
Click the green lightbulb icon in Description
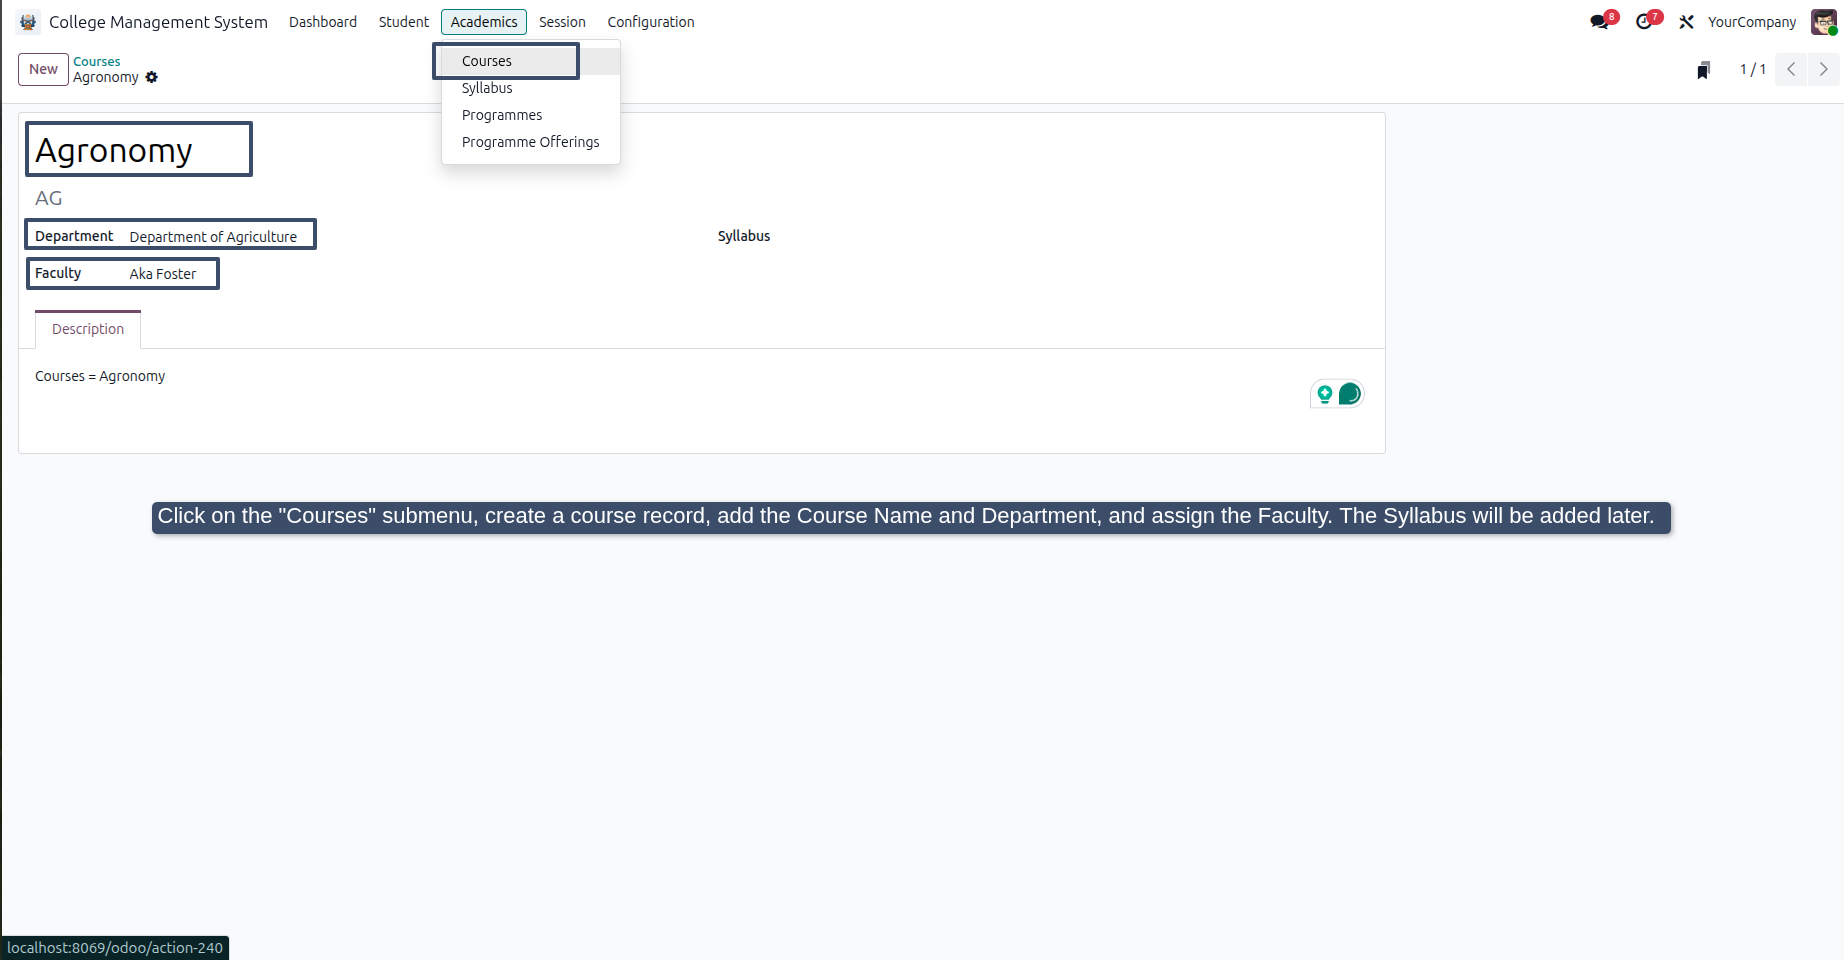coord(1324,394)
